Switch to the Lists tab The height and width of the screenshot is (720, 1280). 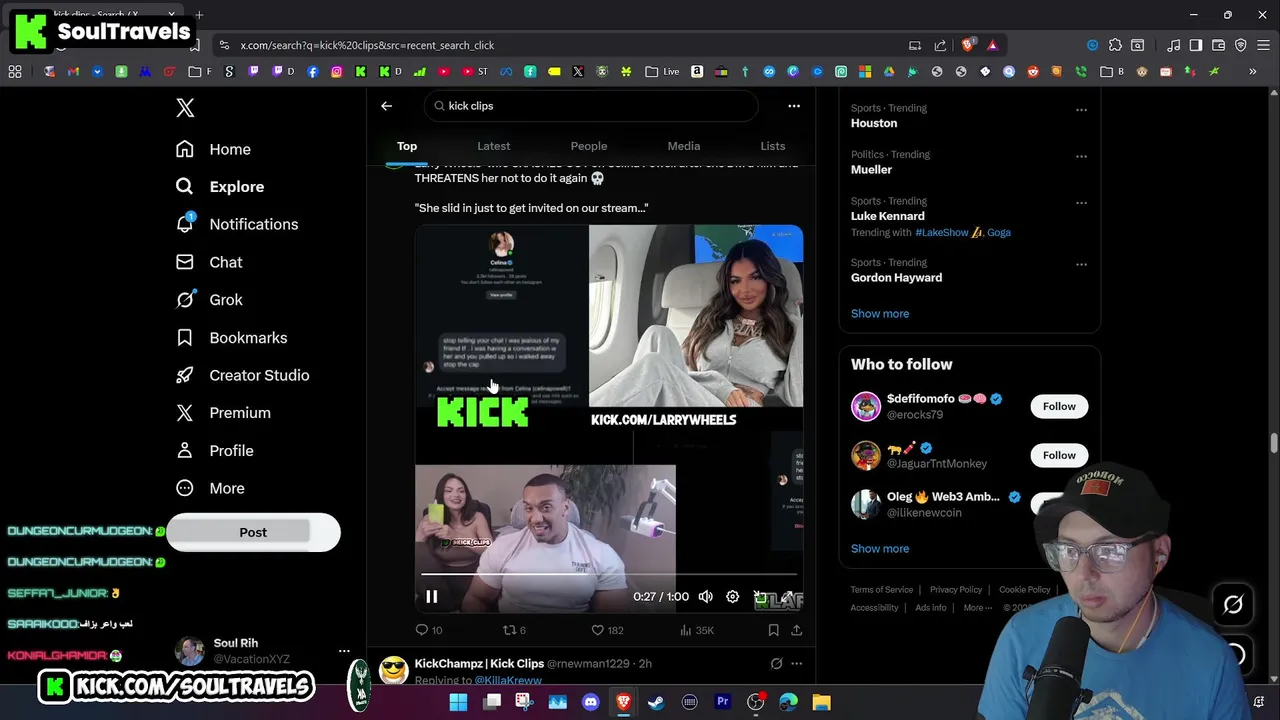click(773, 146)
